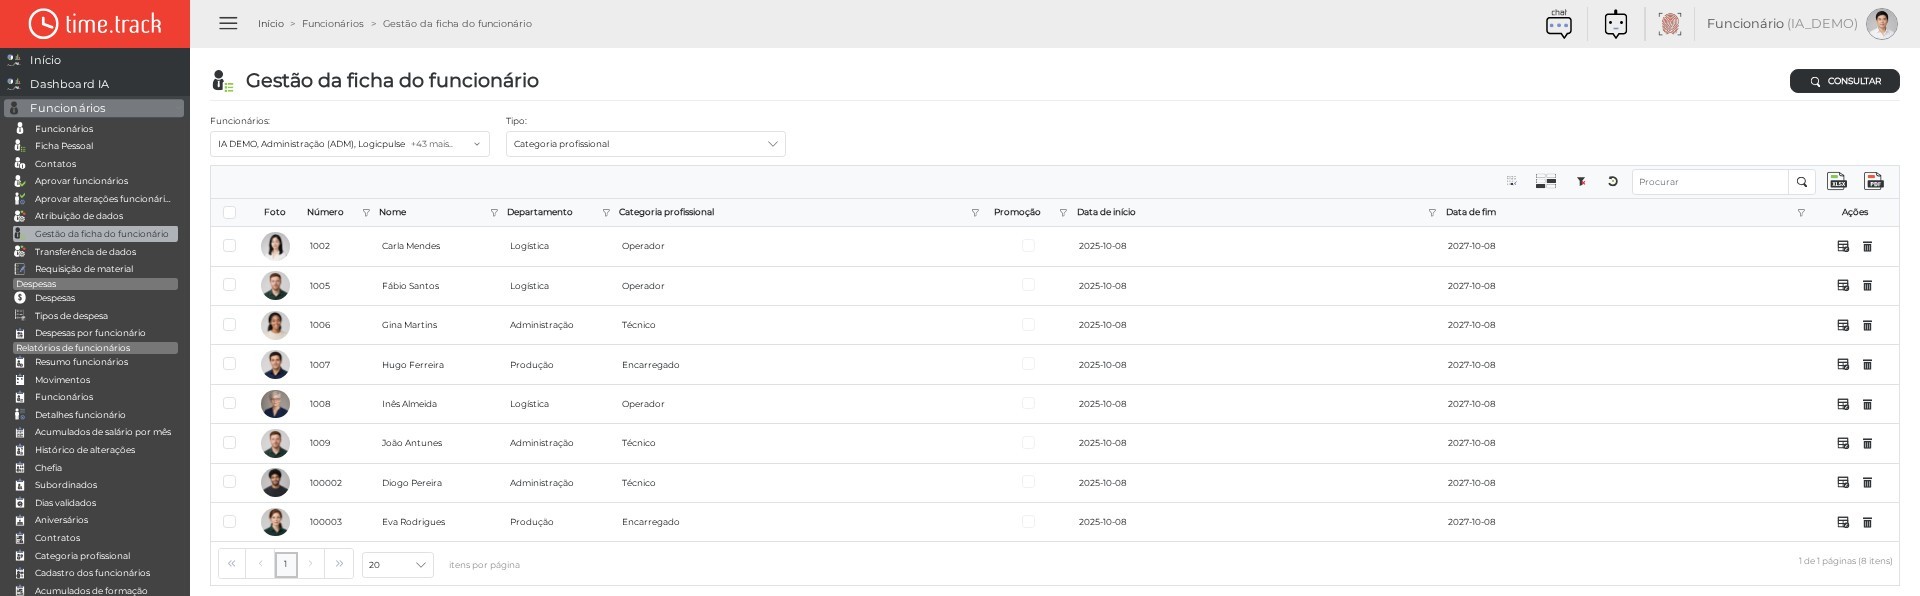Open the chat icon in header
The image size is (1920, 596).
1559,24
